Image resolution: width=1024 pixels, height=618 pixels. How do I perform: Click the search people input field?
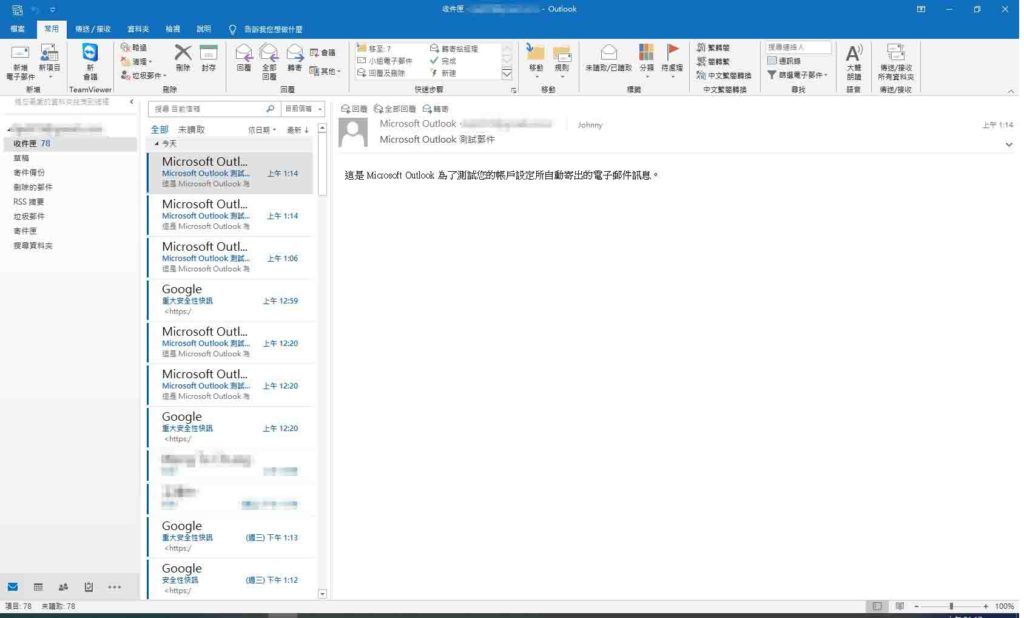coord(798,47)
